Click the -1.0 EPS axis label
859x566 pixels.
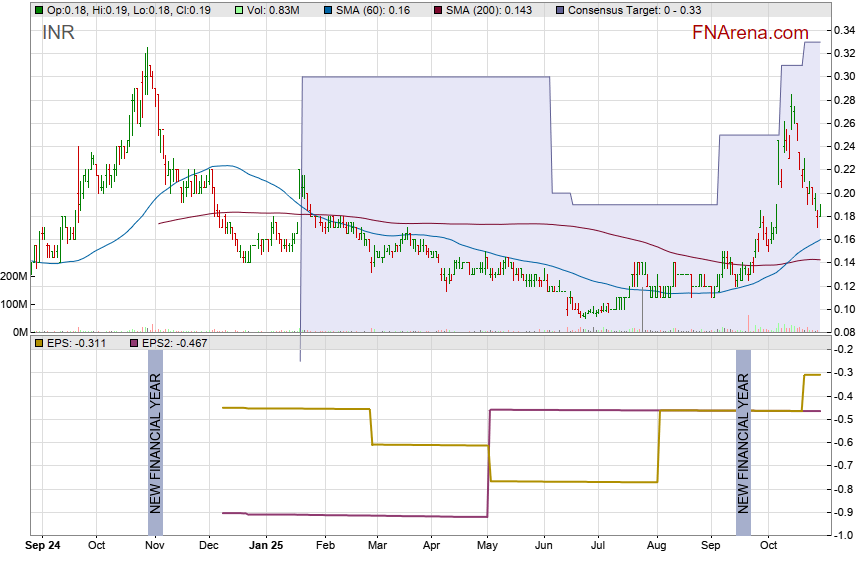click(842, 535)
